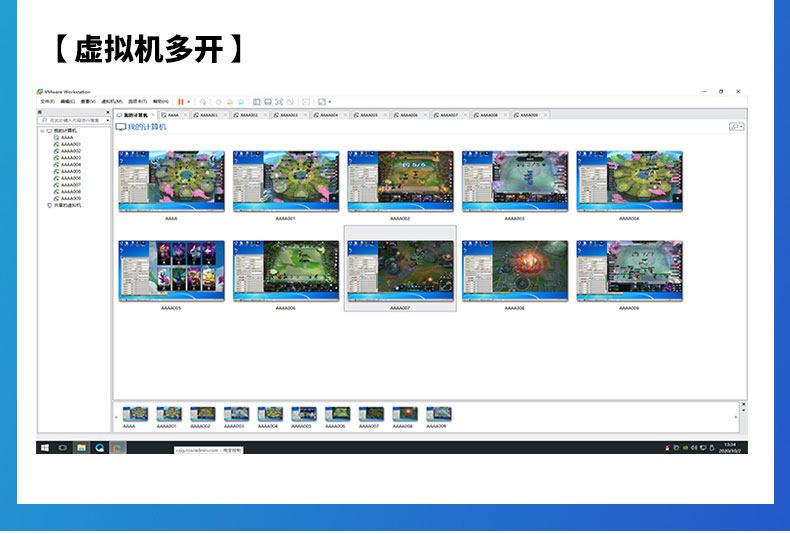
Task: Select the AAAA virtual machine large thumbnail
Action: (x=171, y=181)
